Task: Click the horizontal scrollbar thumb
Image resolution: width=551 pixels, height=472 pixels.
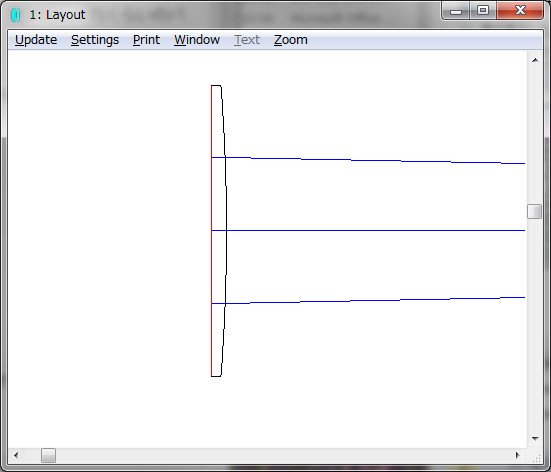Action: [x=48, y=455]
